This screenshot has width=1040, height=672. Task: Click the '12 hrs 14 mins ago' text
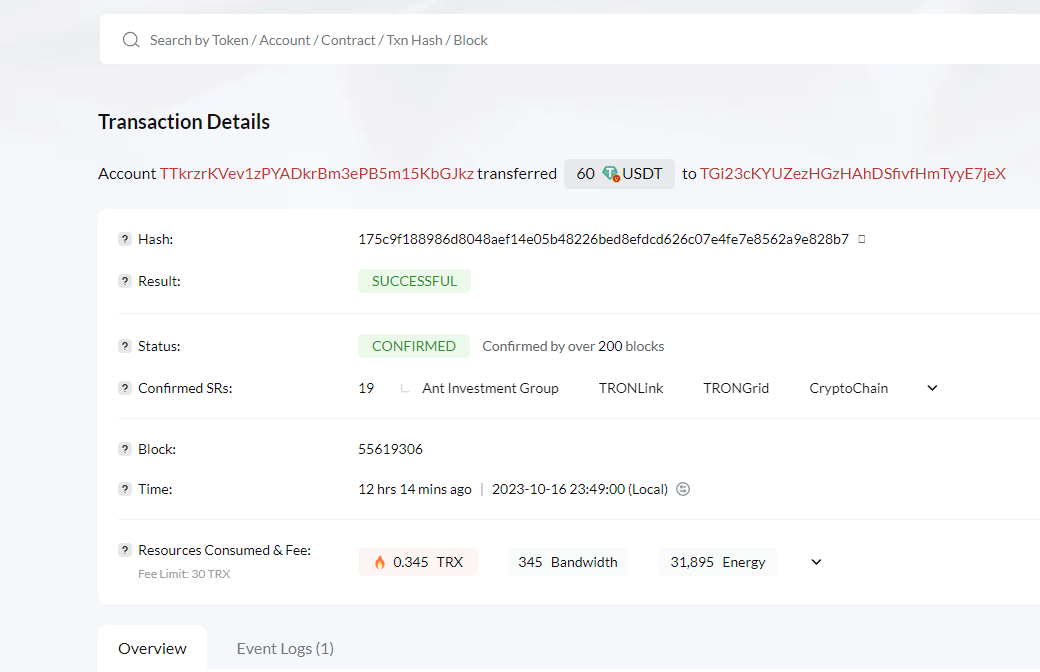pyautogui.click(x=415, y=489)
